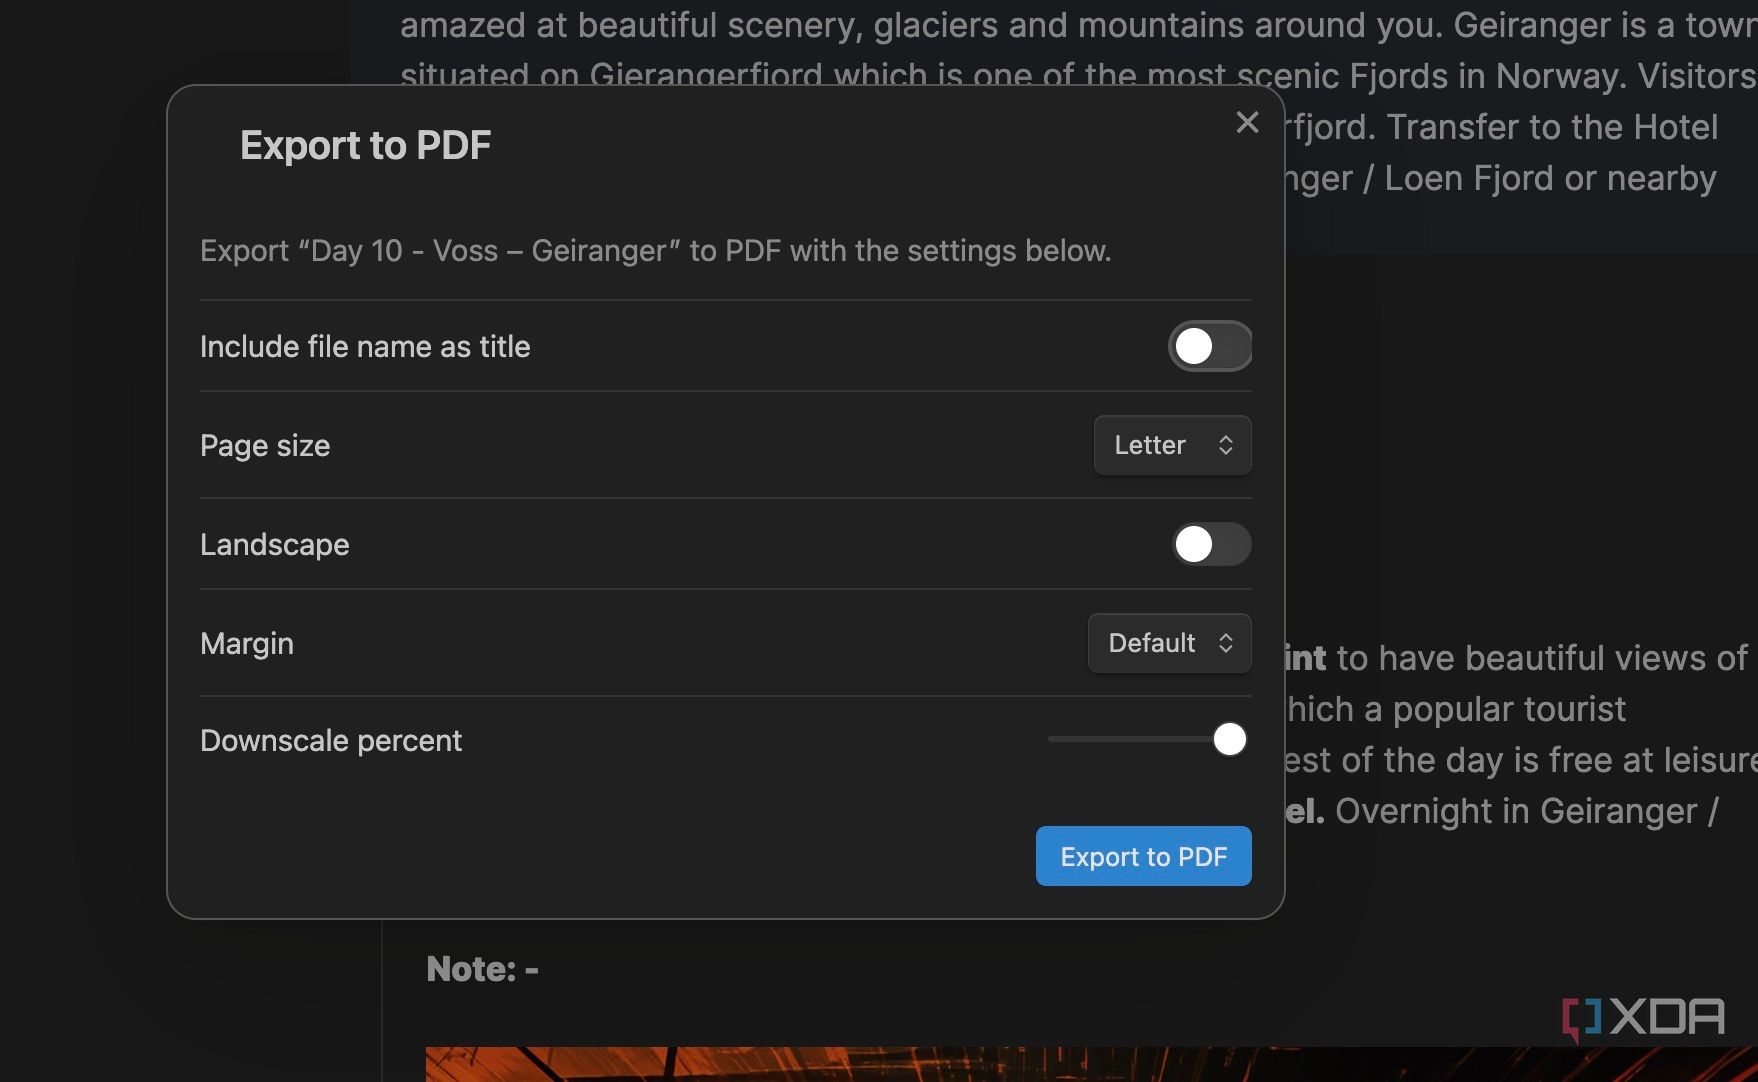Click the "Export to PDF" dialog title

tap(364, 144)
